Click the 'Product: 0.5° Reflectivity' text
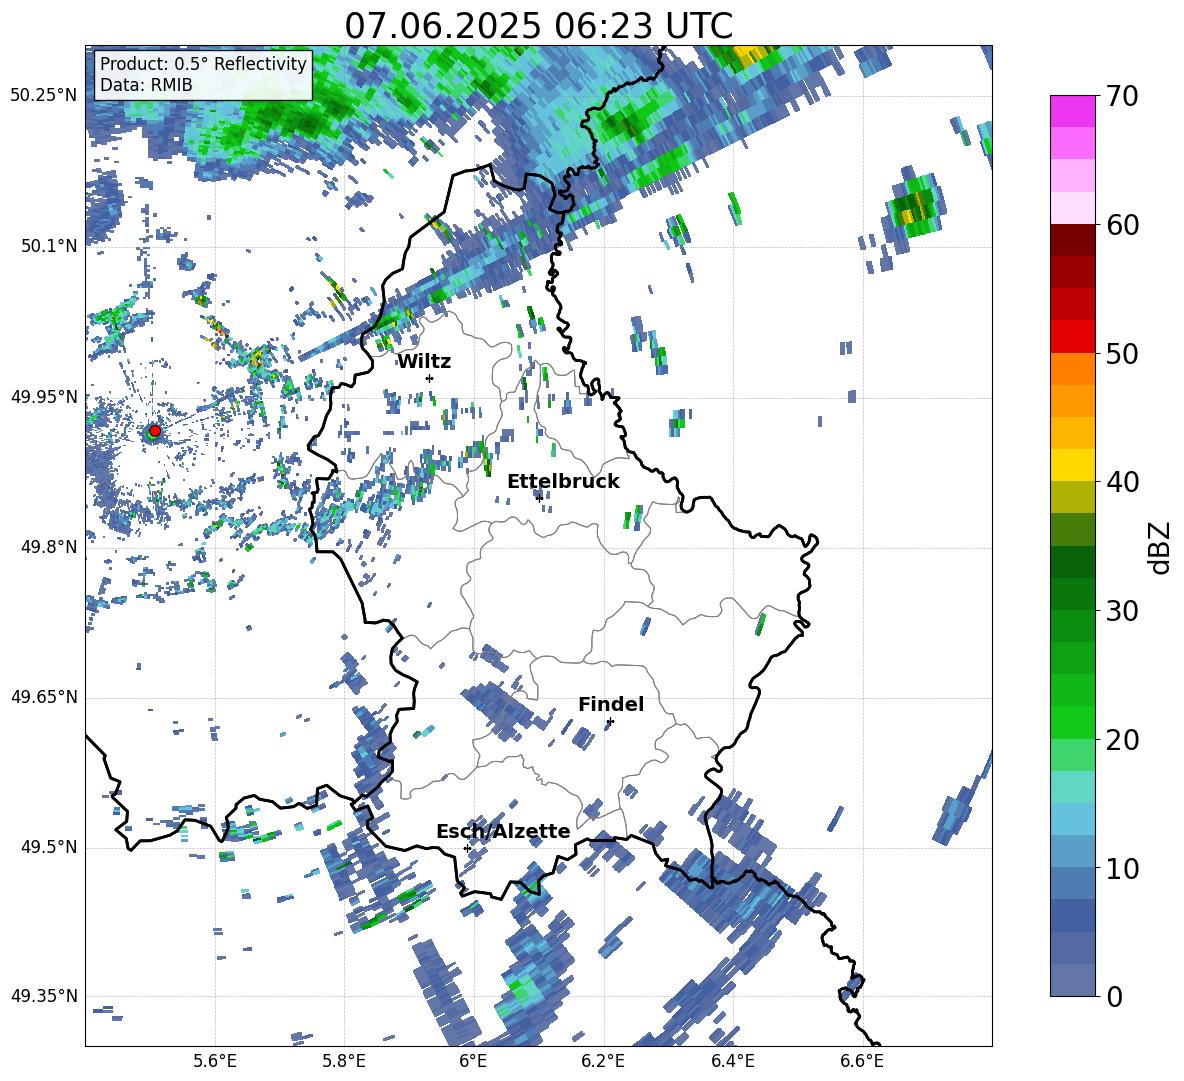The height and width of the screenshot is (1081, 1184). pyautogui.click(x=203, y=63)
